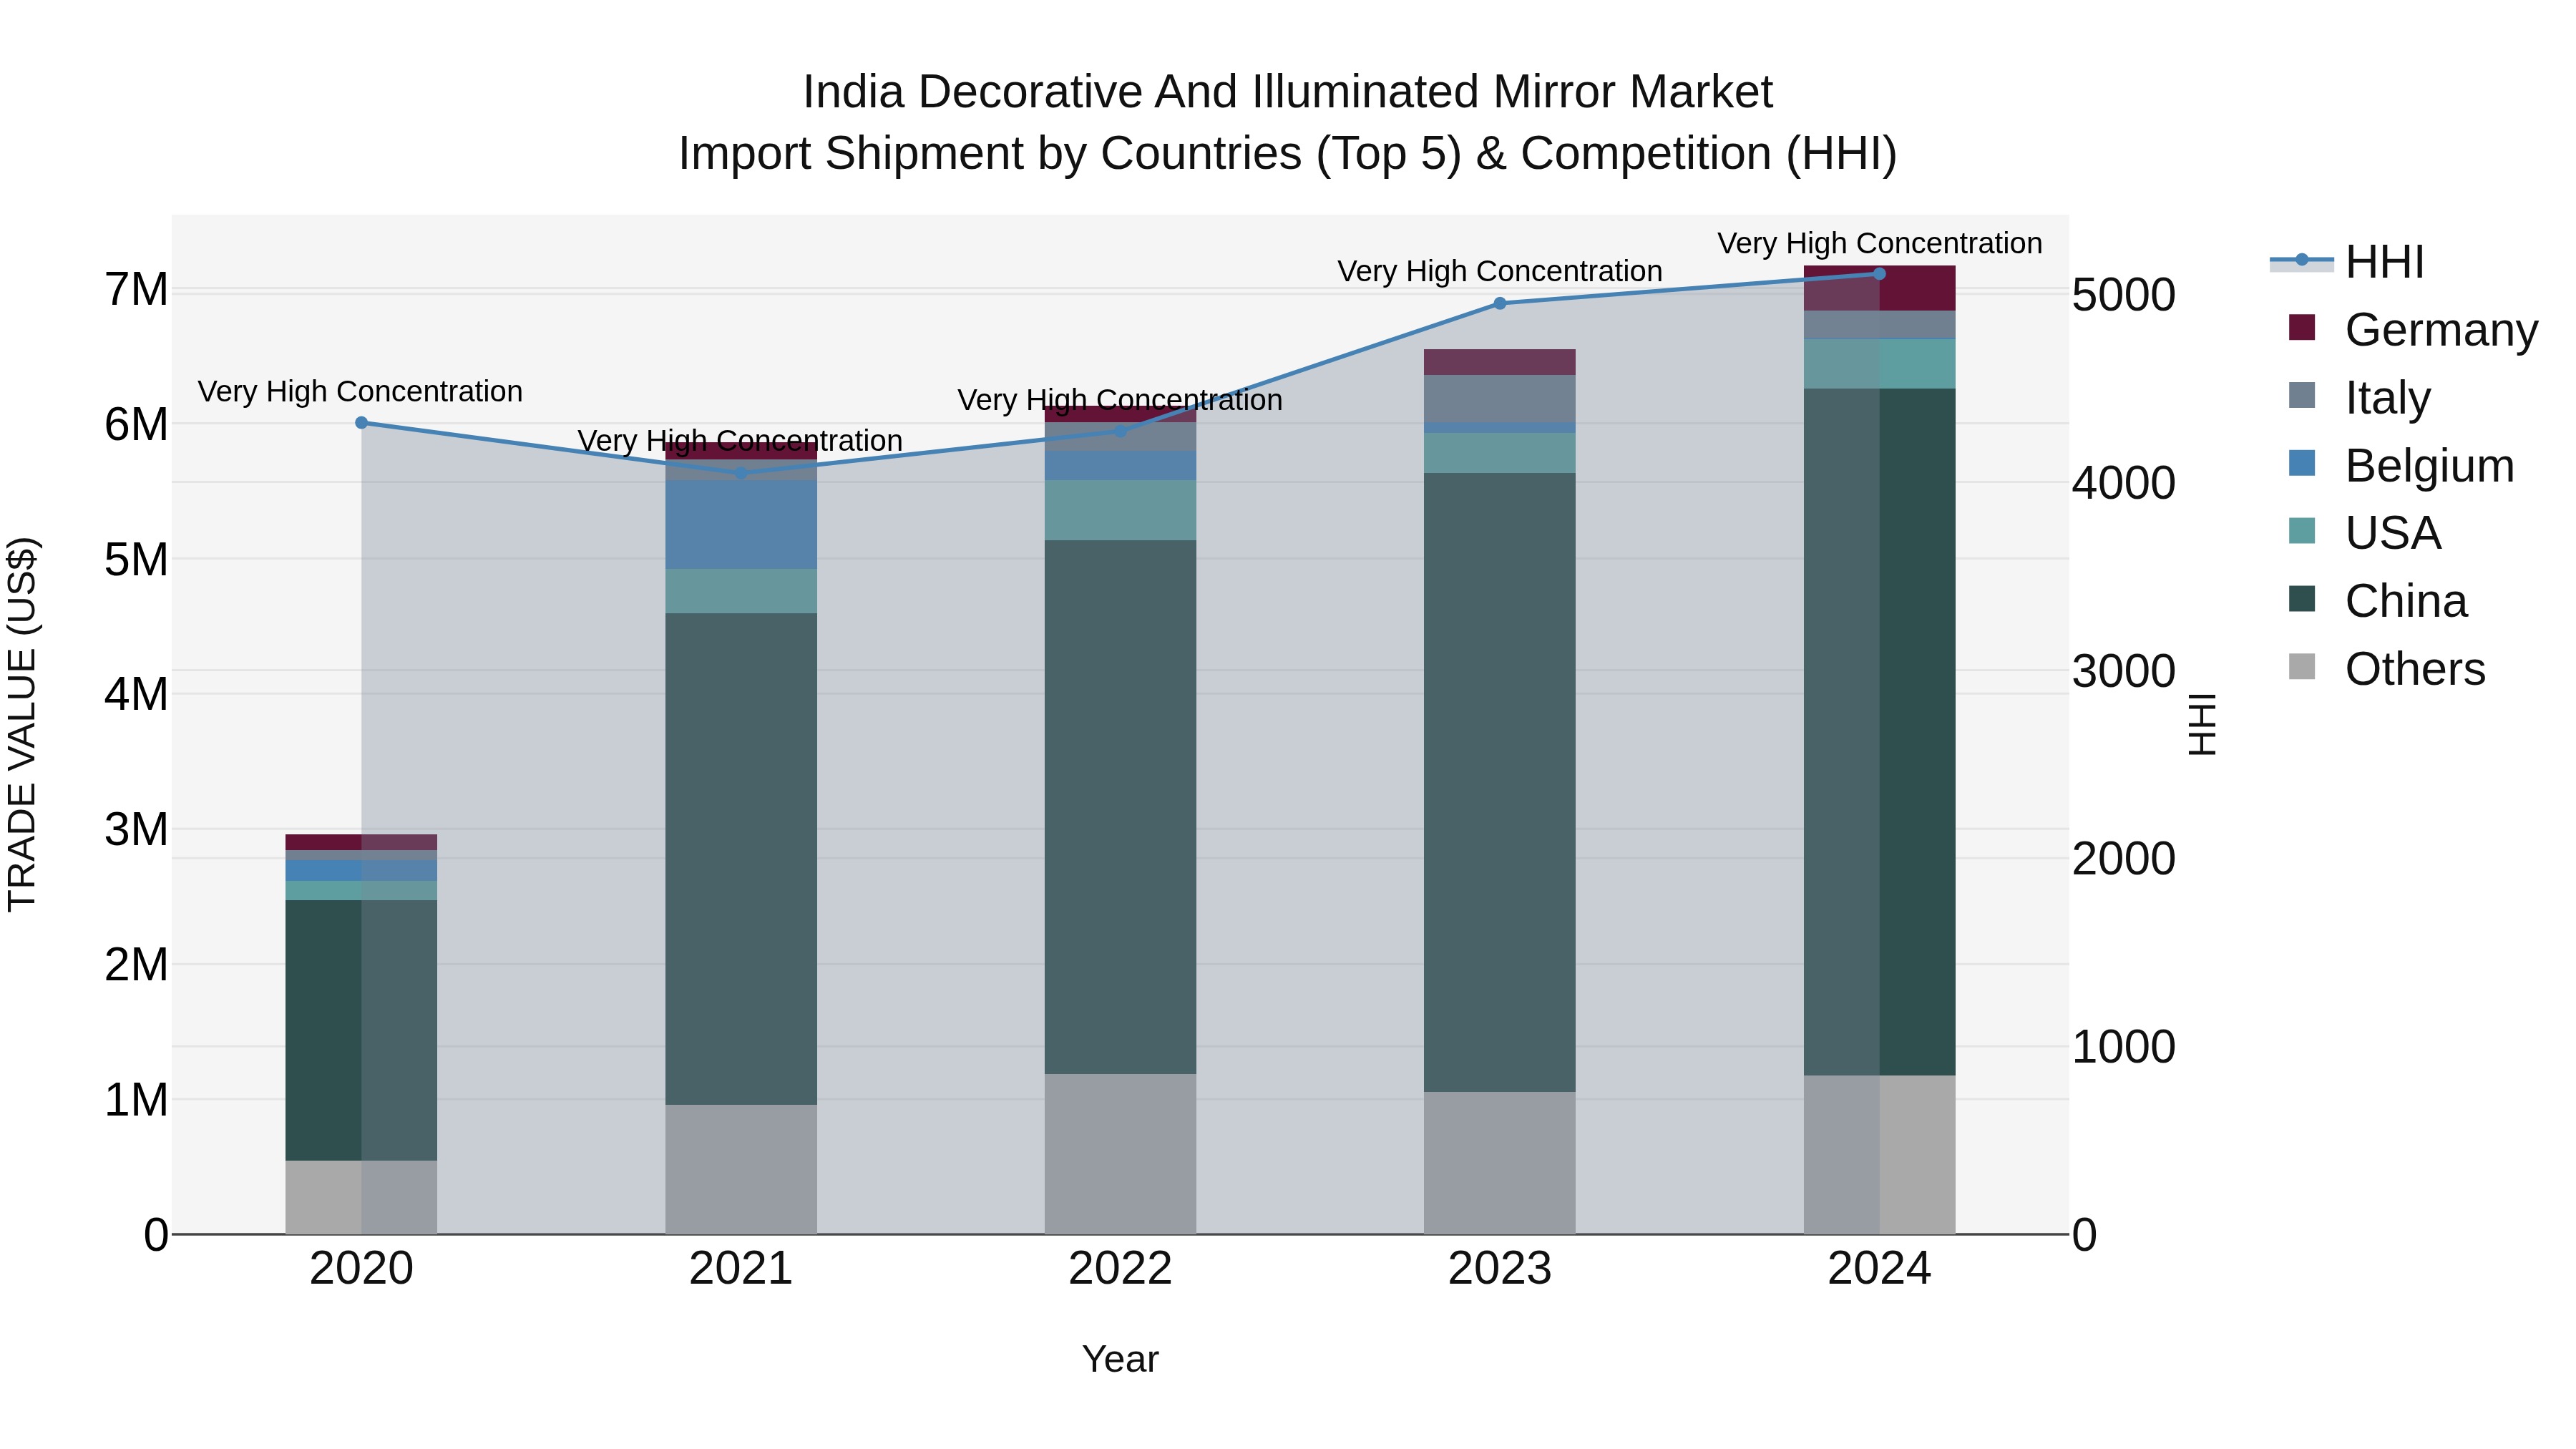Click the Others segment of 2020 bar
Viewport: 2576px width, 1449px height.
[x=362, y=1197]
